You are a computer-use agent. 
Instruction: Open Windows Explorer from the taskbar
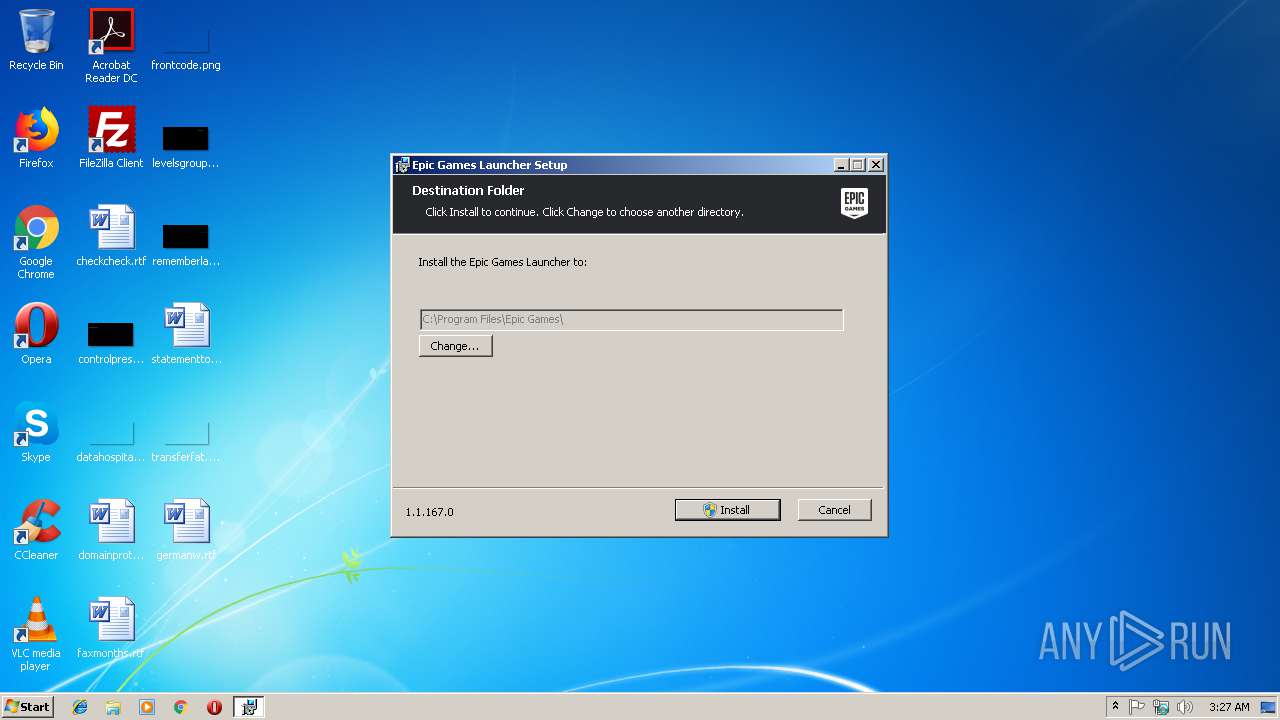[x=113, y=707]
